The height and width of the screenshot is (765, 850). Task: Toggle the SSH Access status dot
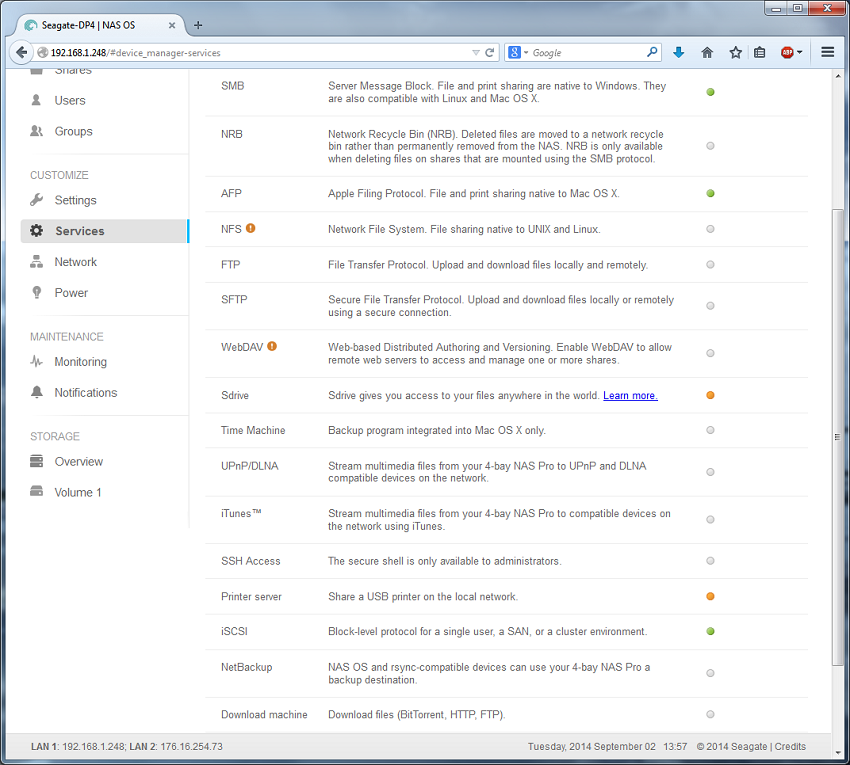(x=710, y=561)
